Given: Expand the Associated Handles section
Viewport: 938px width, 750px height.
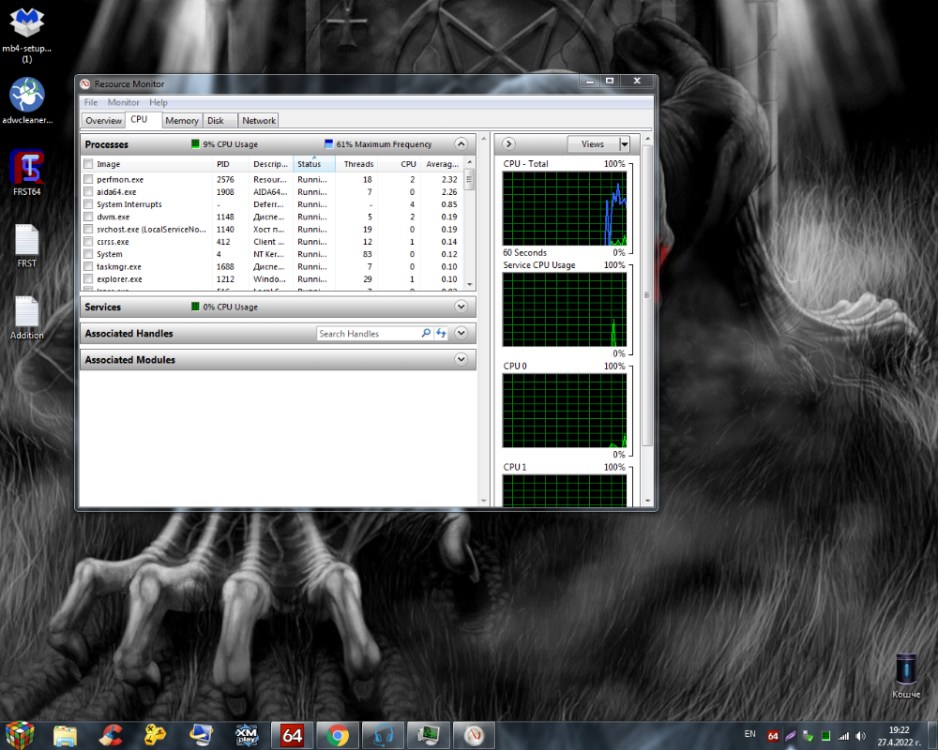Looking at the screenshot, I should tap(461, 333).
